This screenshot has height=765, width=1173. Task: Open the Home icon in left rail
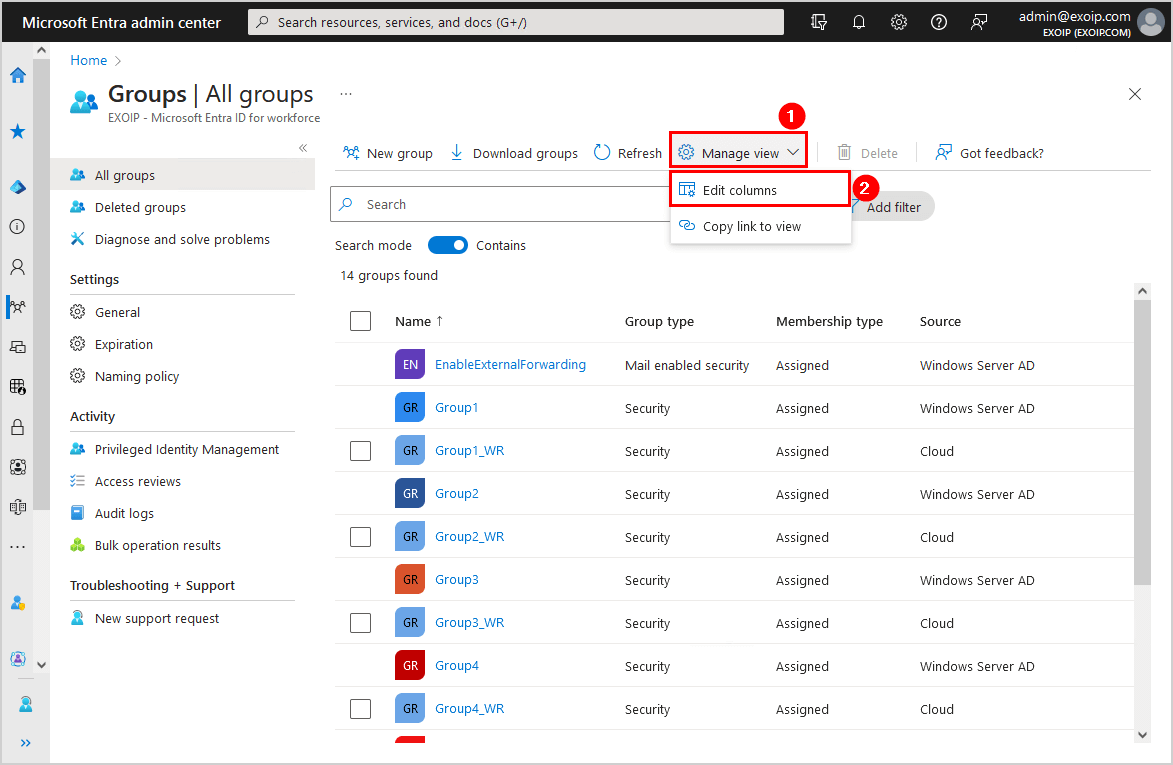coord(18,75)
